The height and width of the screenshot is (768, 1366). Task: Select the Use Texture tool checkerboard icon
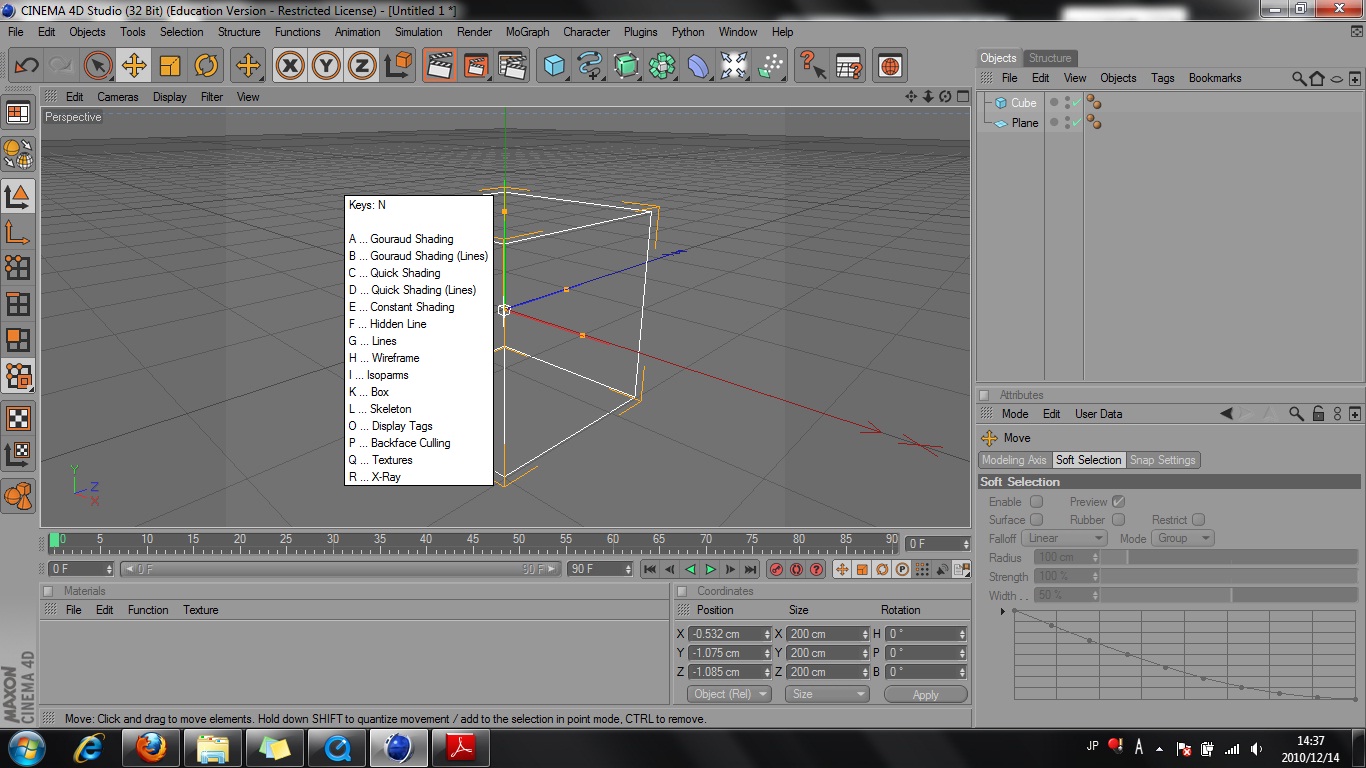(x=18, y=418)
